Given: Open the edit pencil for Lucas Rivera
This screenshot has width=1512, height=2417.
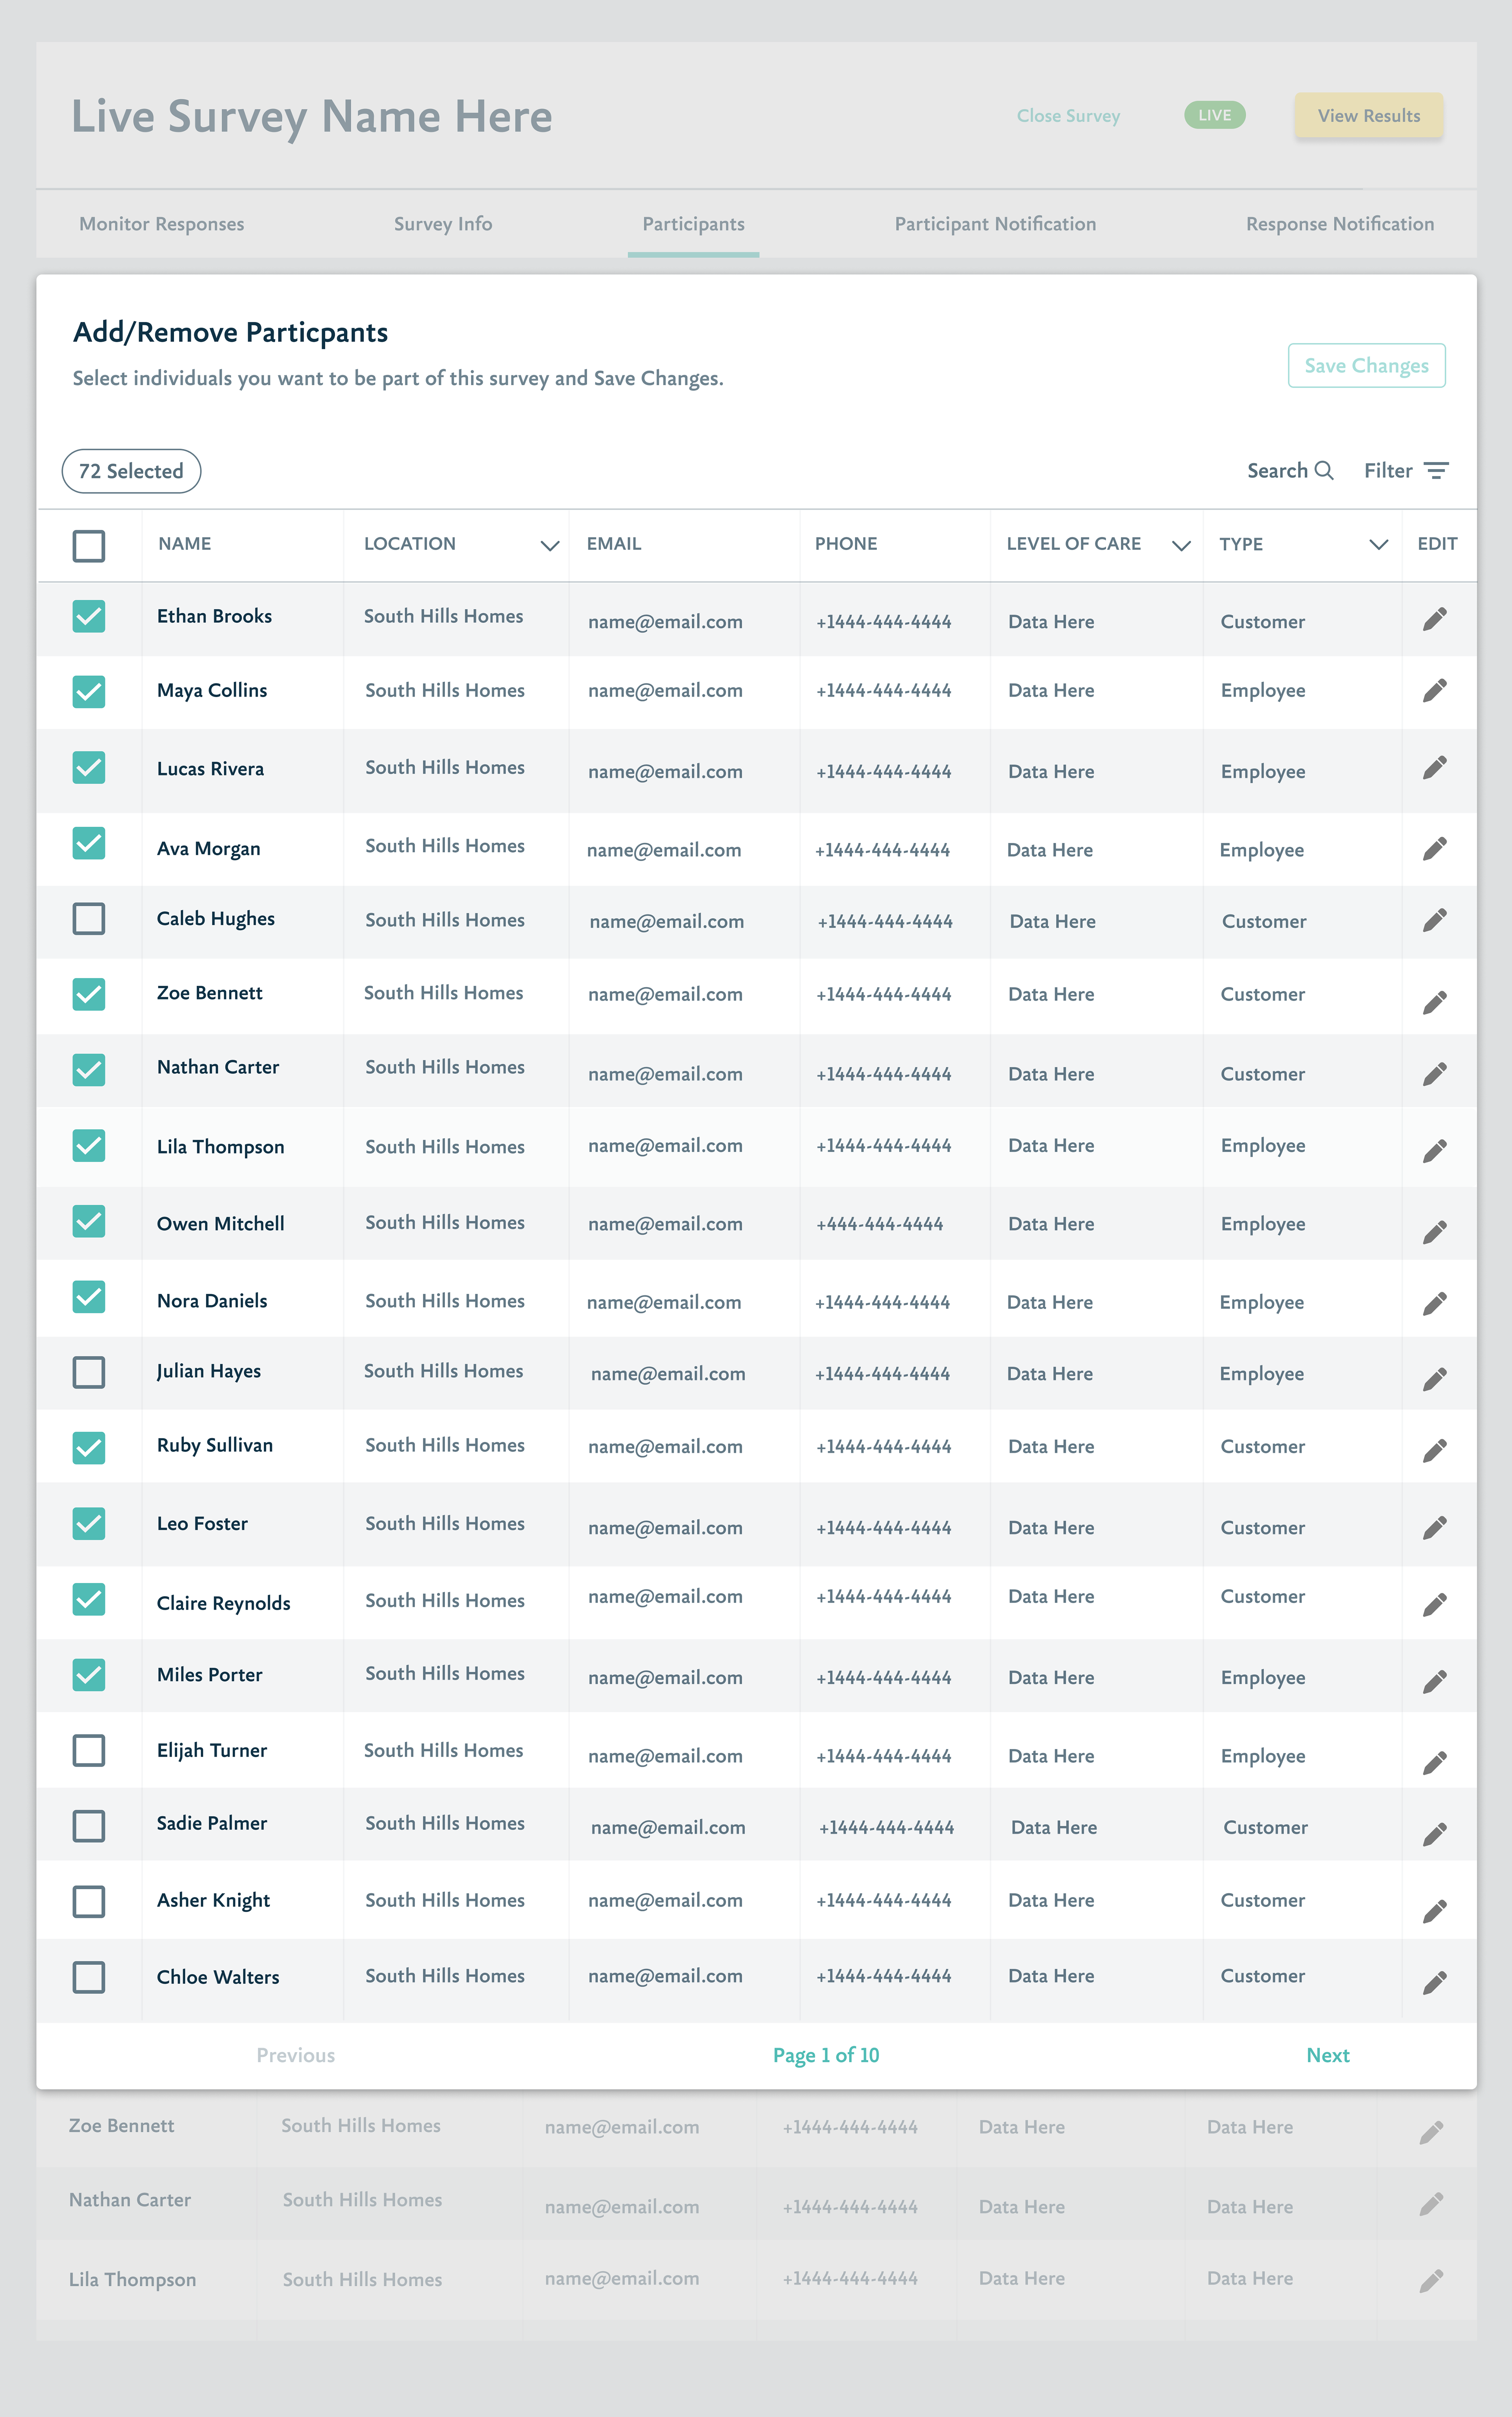Looking at the screenshot, I should coord(1434,768).
